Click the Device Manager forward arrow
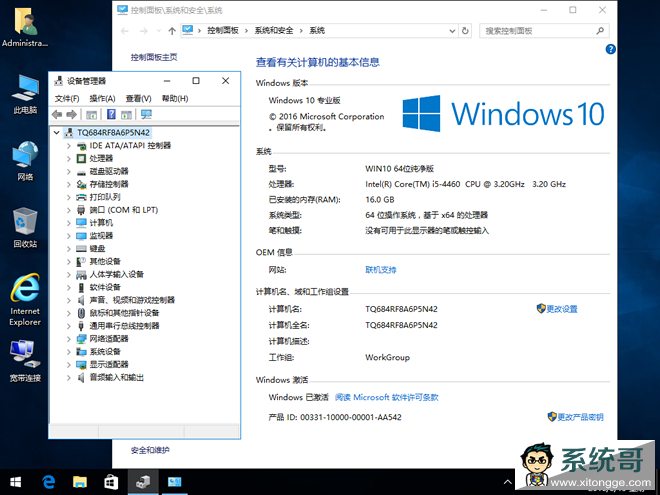660x495 pixels. (x=72, y=114)
